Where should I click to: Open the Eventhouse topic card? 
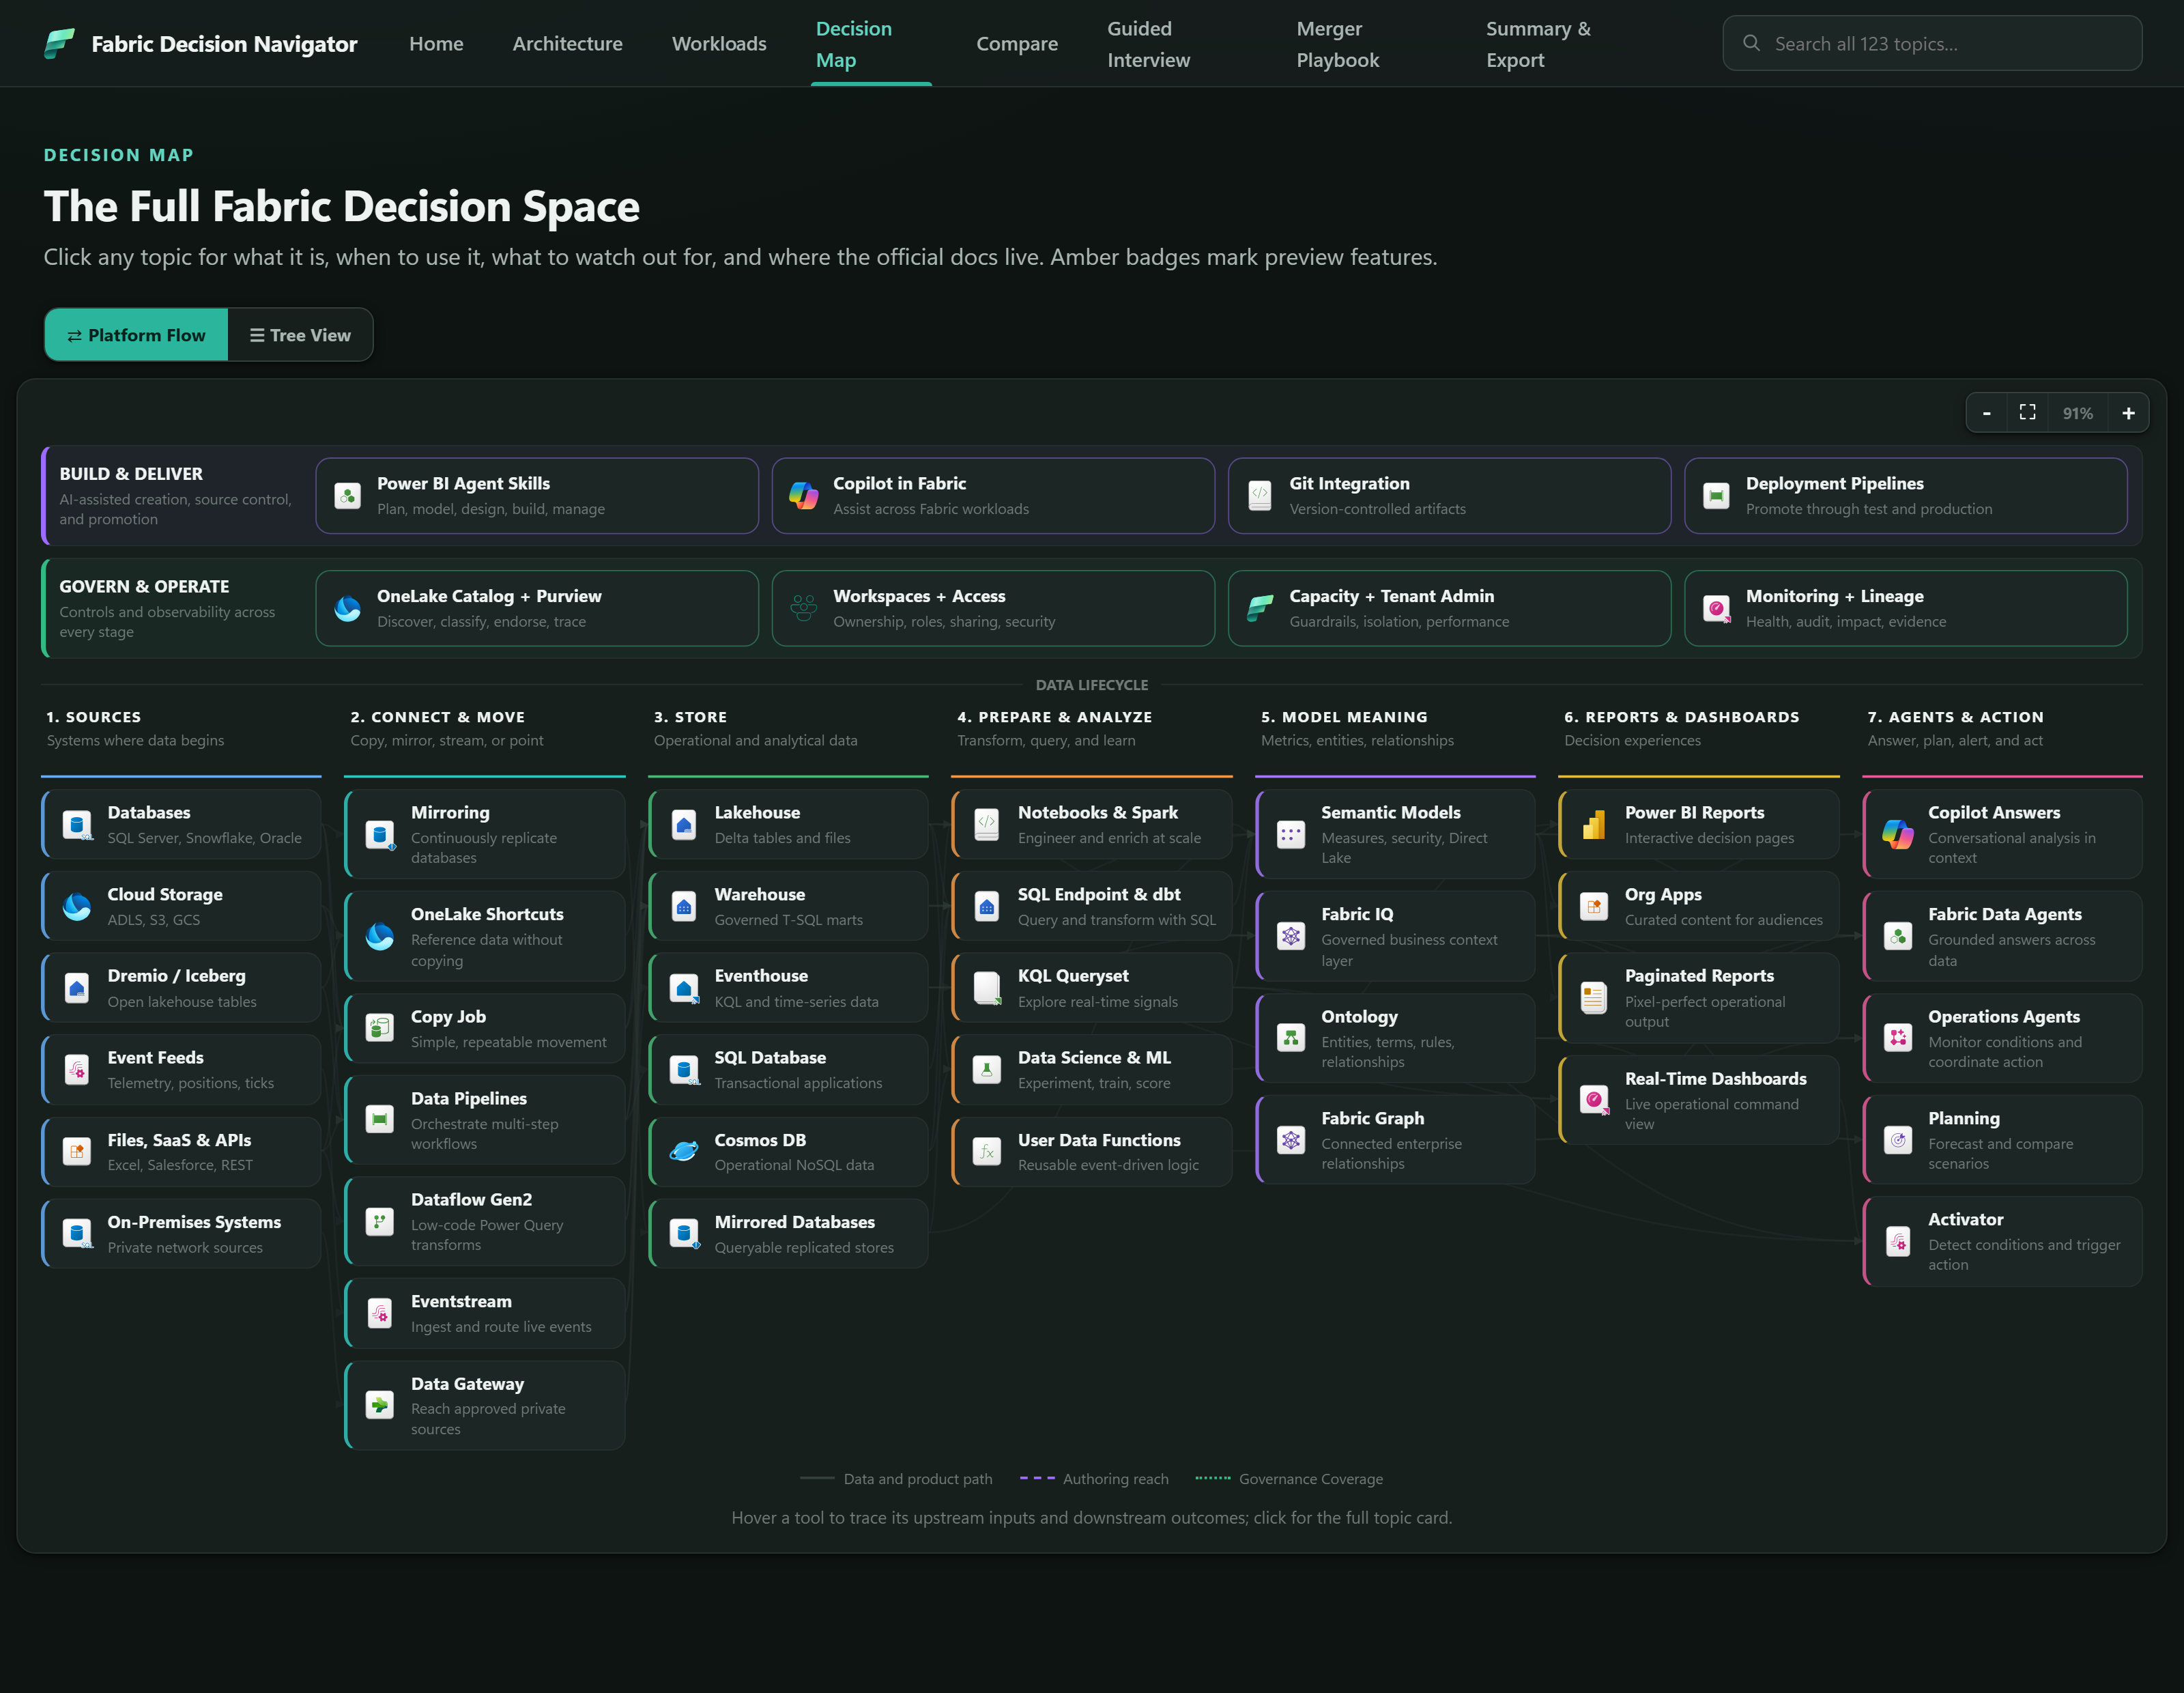pos(788,988)
